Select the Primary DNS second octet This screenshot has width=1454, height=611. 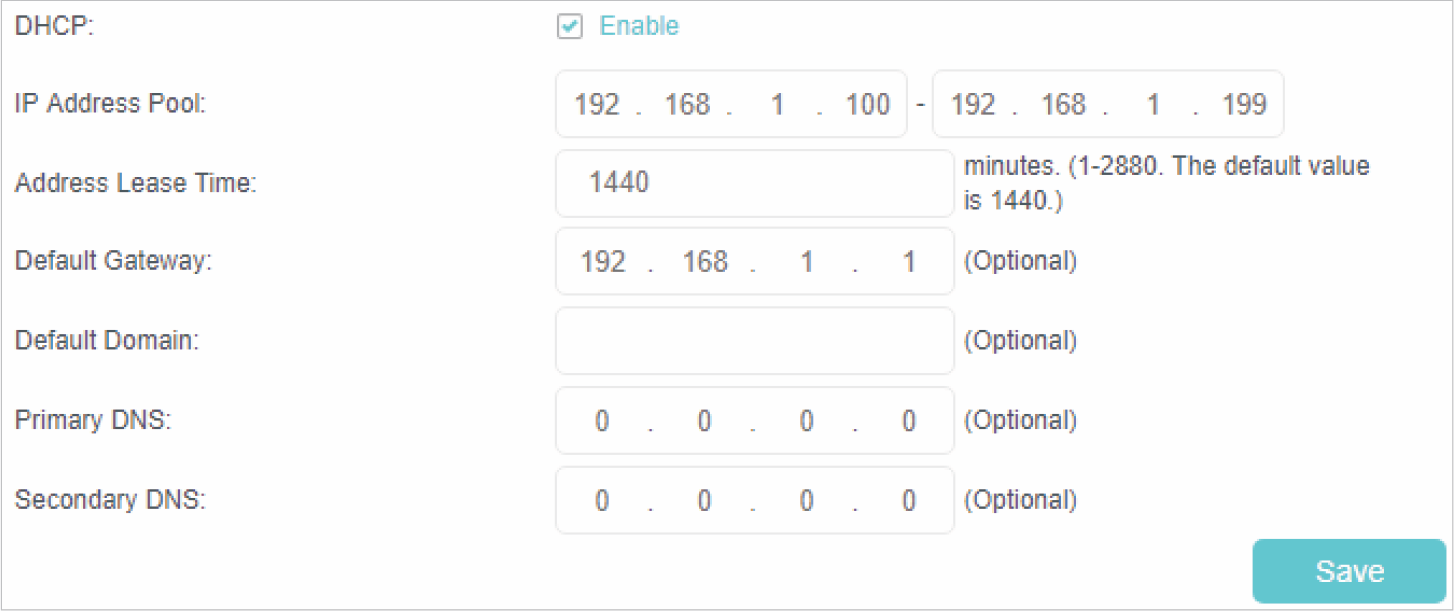(704, 421)
